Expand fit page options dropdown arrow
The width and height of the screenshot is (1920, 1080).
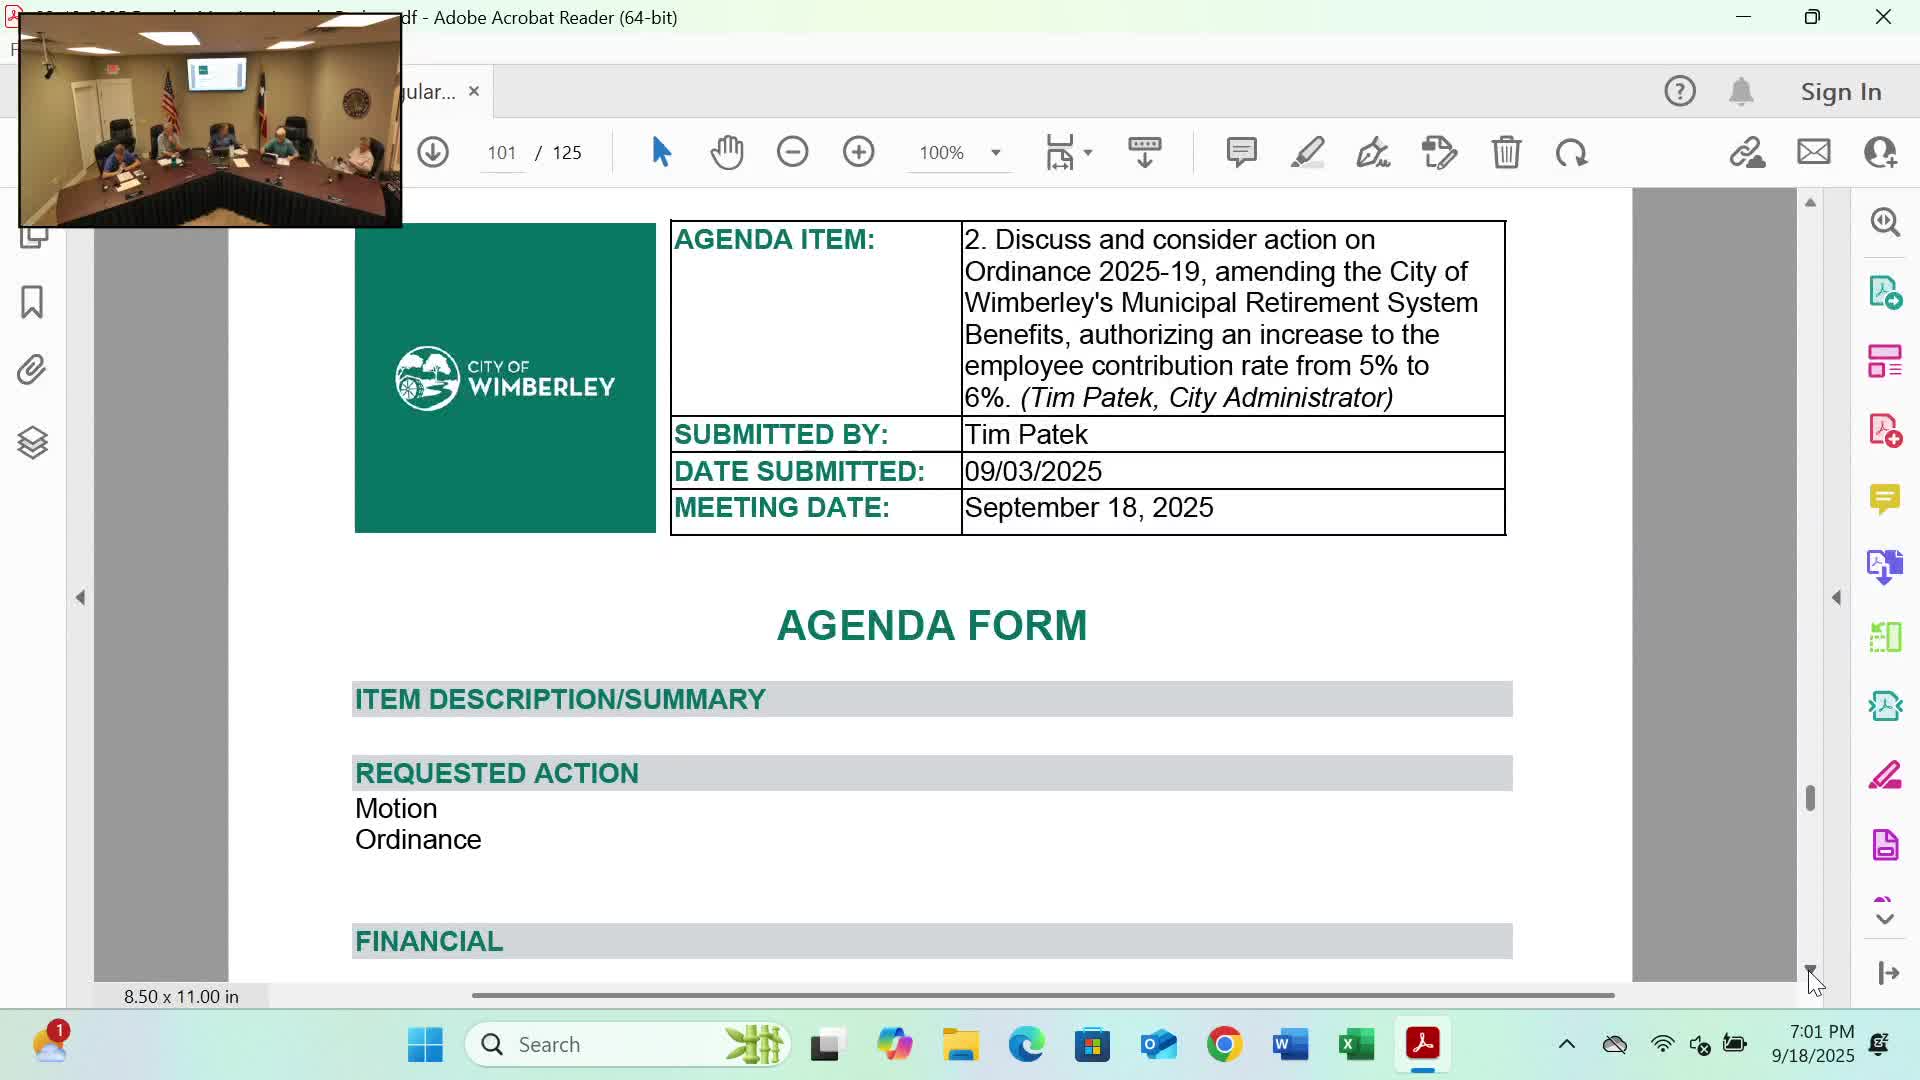1088,153
